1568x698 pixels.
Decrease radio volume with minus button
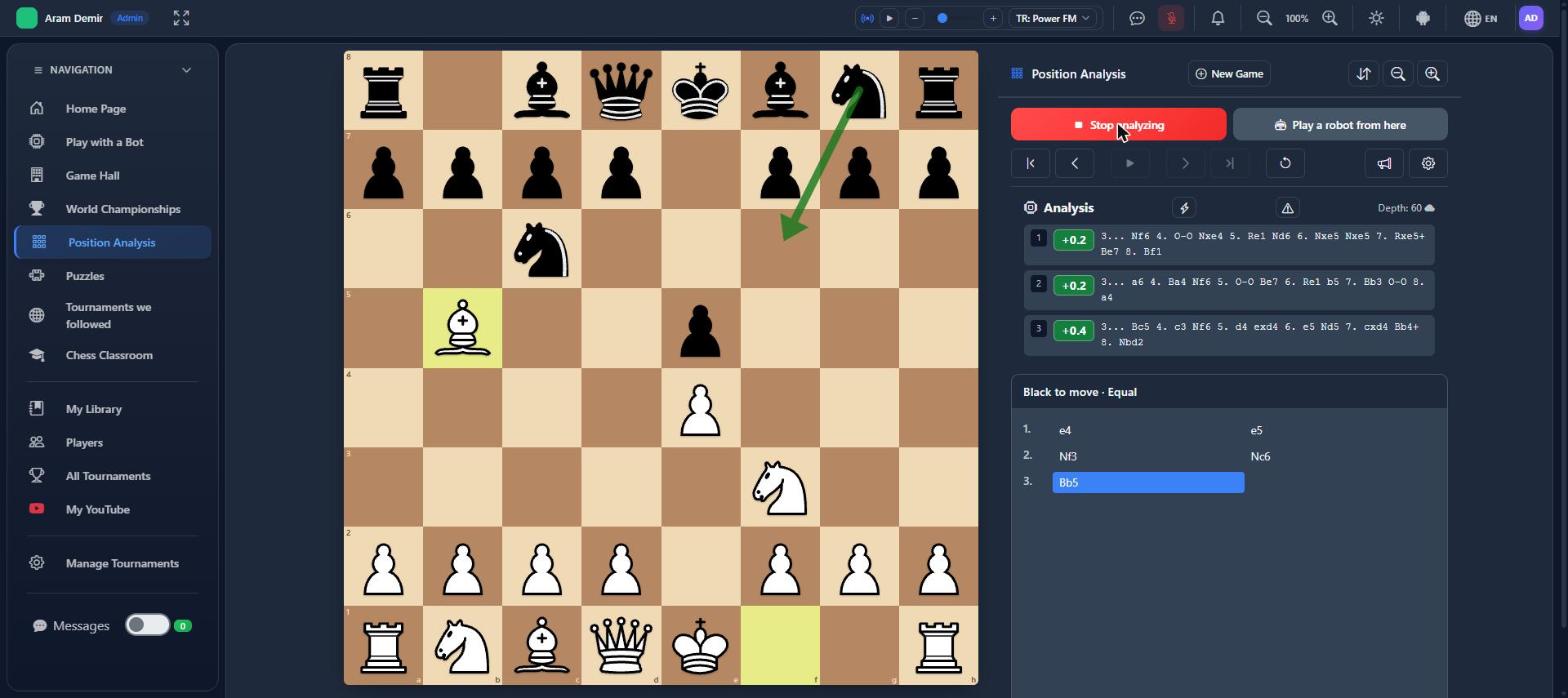pyautogui.click(x=914, y=18)
